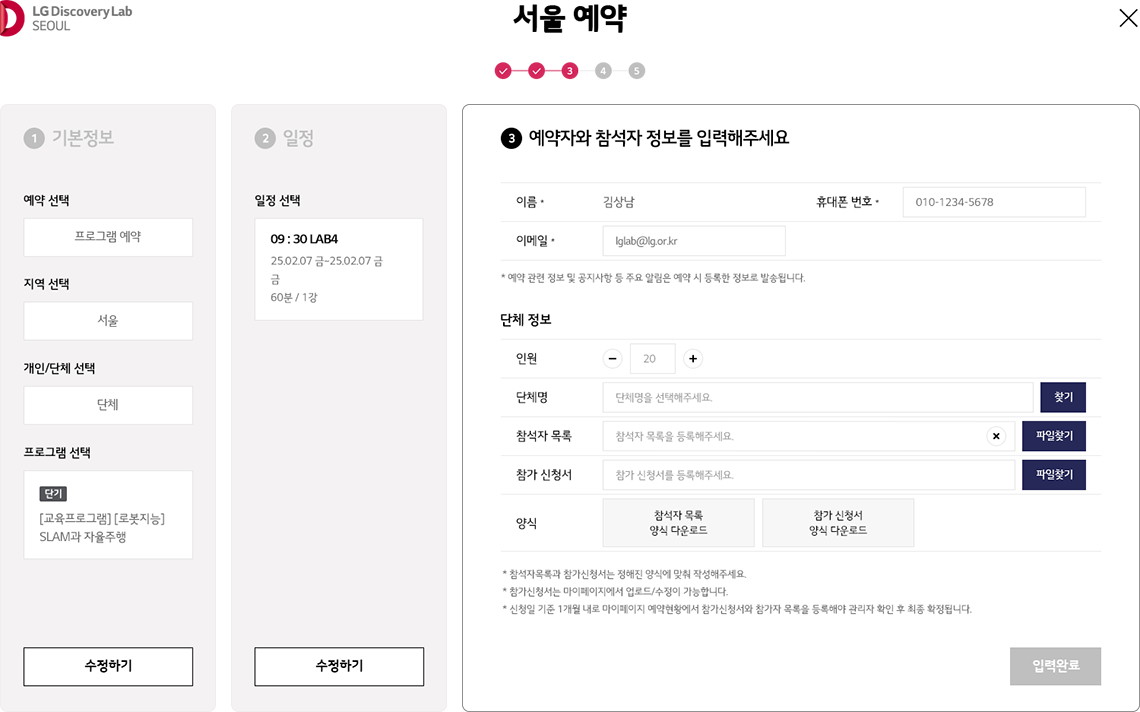The height and width of the screenshot is (712, 1140).
Task: Download the 참가 신청서 template form
Action: pos(838,522)
